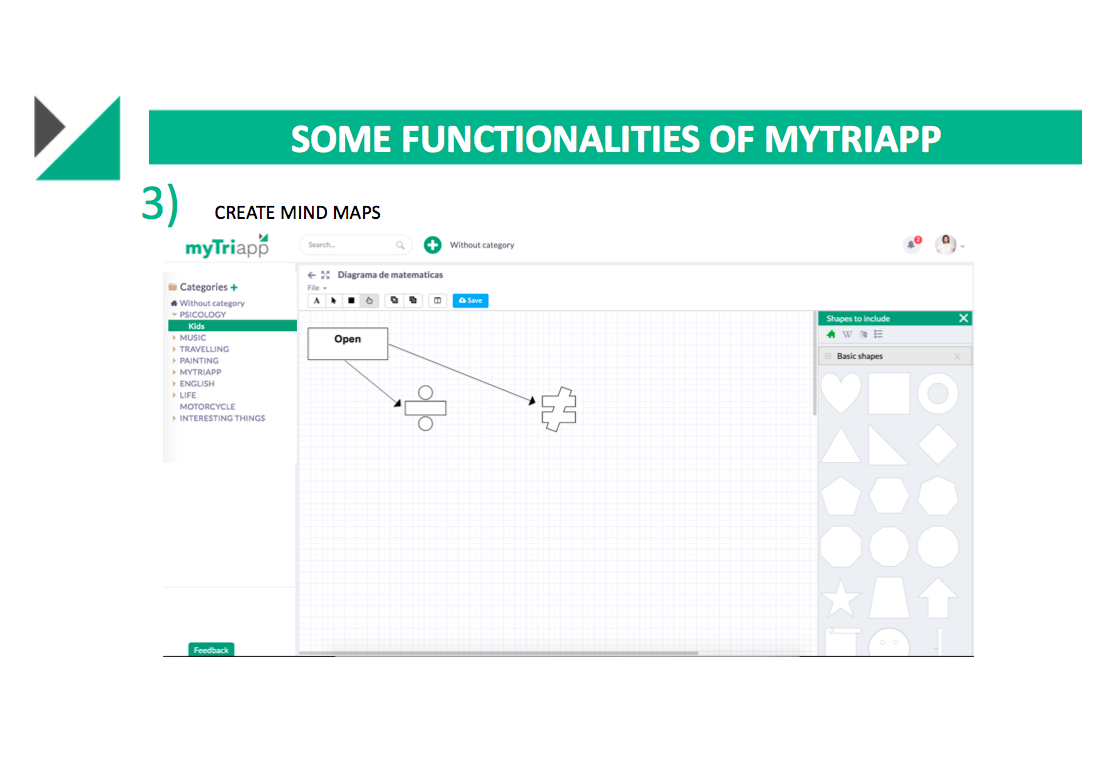This screenshot has height=774, width=1095.
Task: Click the magnifier icon in the search box
Action: [400, 245]
